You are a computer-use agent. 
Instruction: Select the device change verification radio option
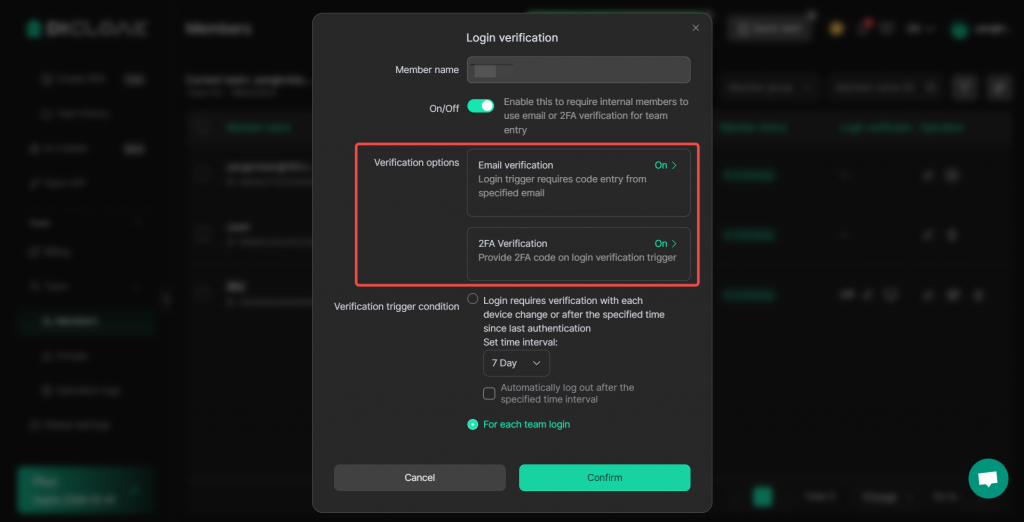point(473,299)
